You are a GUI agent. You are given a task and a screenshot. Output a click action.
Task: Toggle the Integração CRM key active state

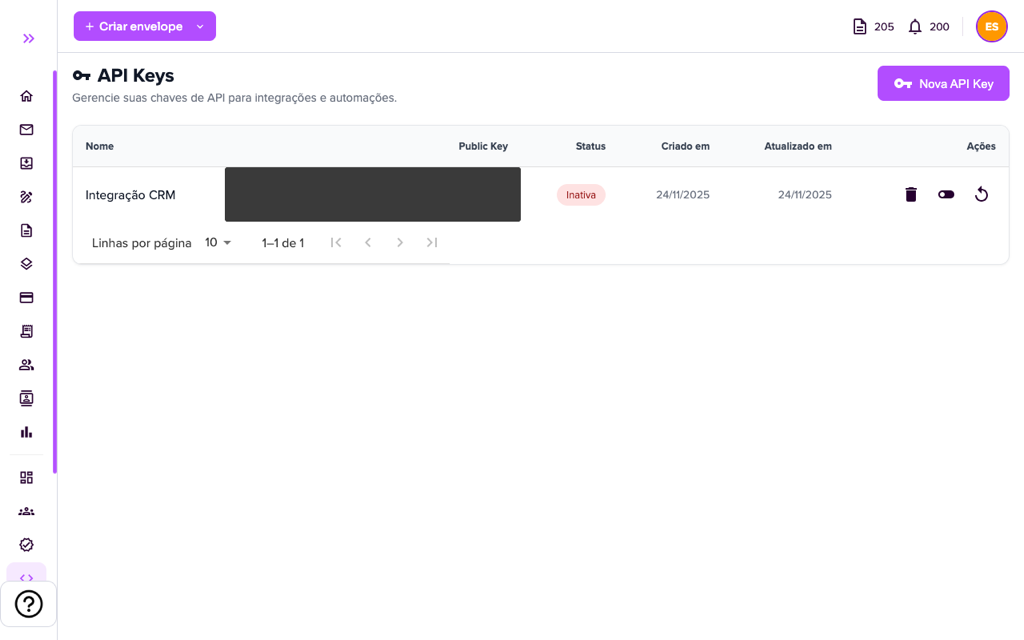pos(946,195)
